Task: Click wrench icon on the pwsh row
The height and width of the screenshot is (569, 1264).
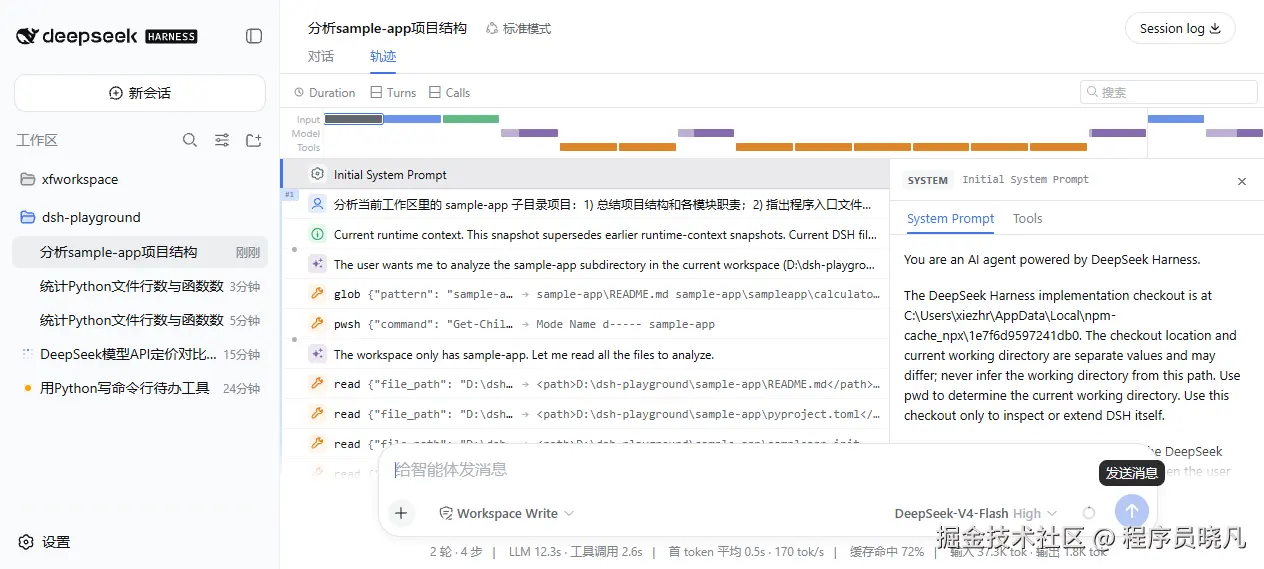Action: pos(318,324)
